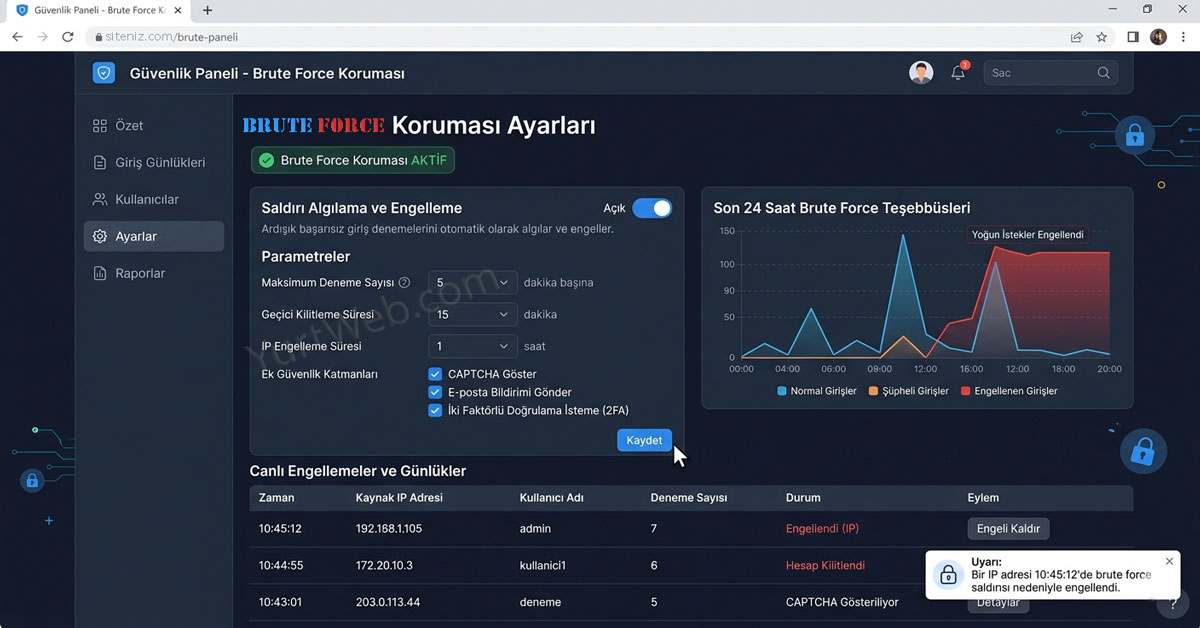Open a new browser tab
This screenshot has width=1200, height=628.
[208, 10]
